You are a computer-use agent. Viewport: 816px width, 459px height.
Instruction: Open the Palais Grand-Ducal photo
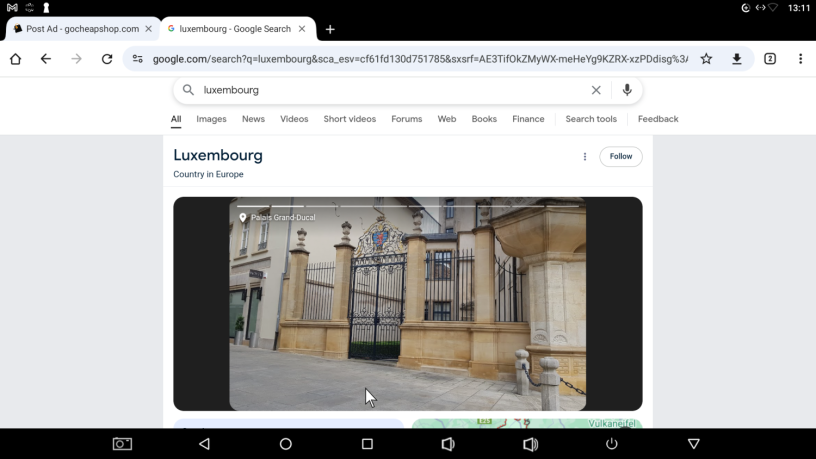tap(407, 303)
